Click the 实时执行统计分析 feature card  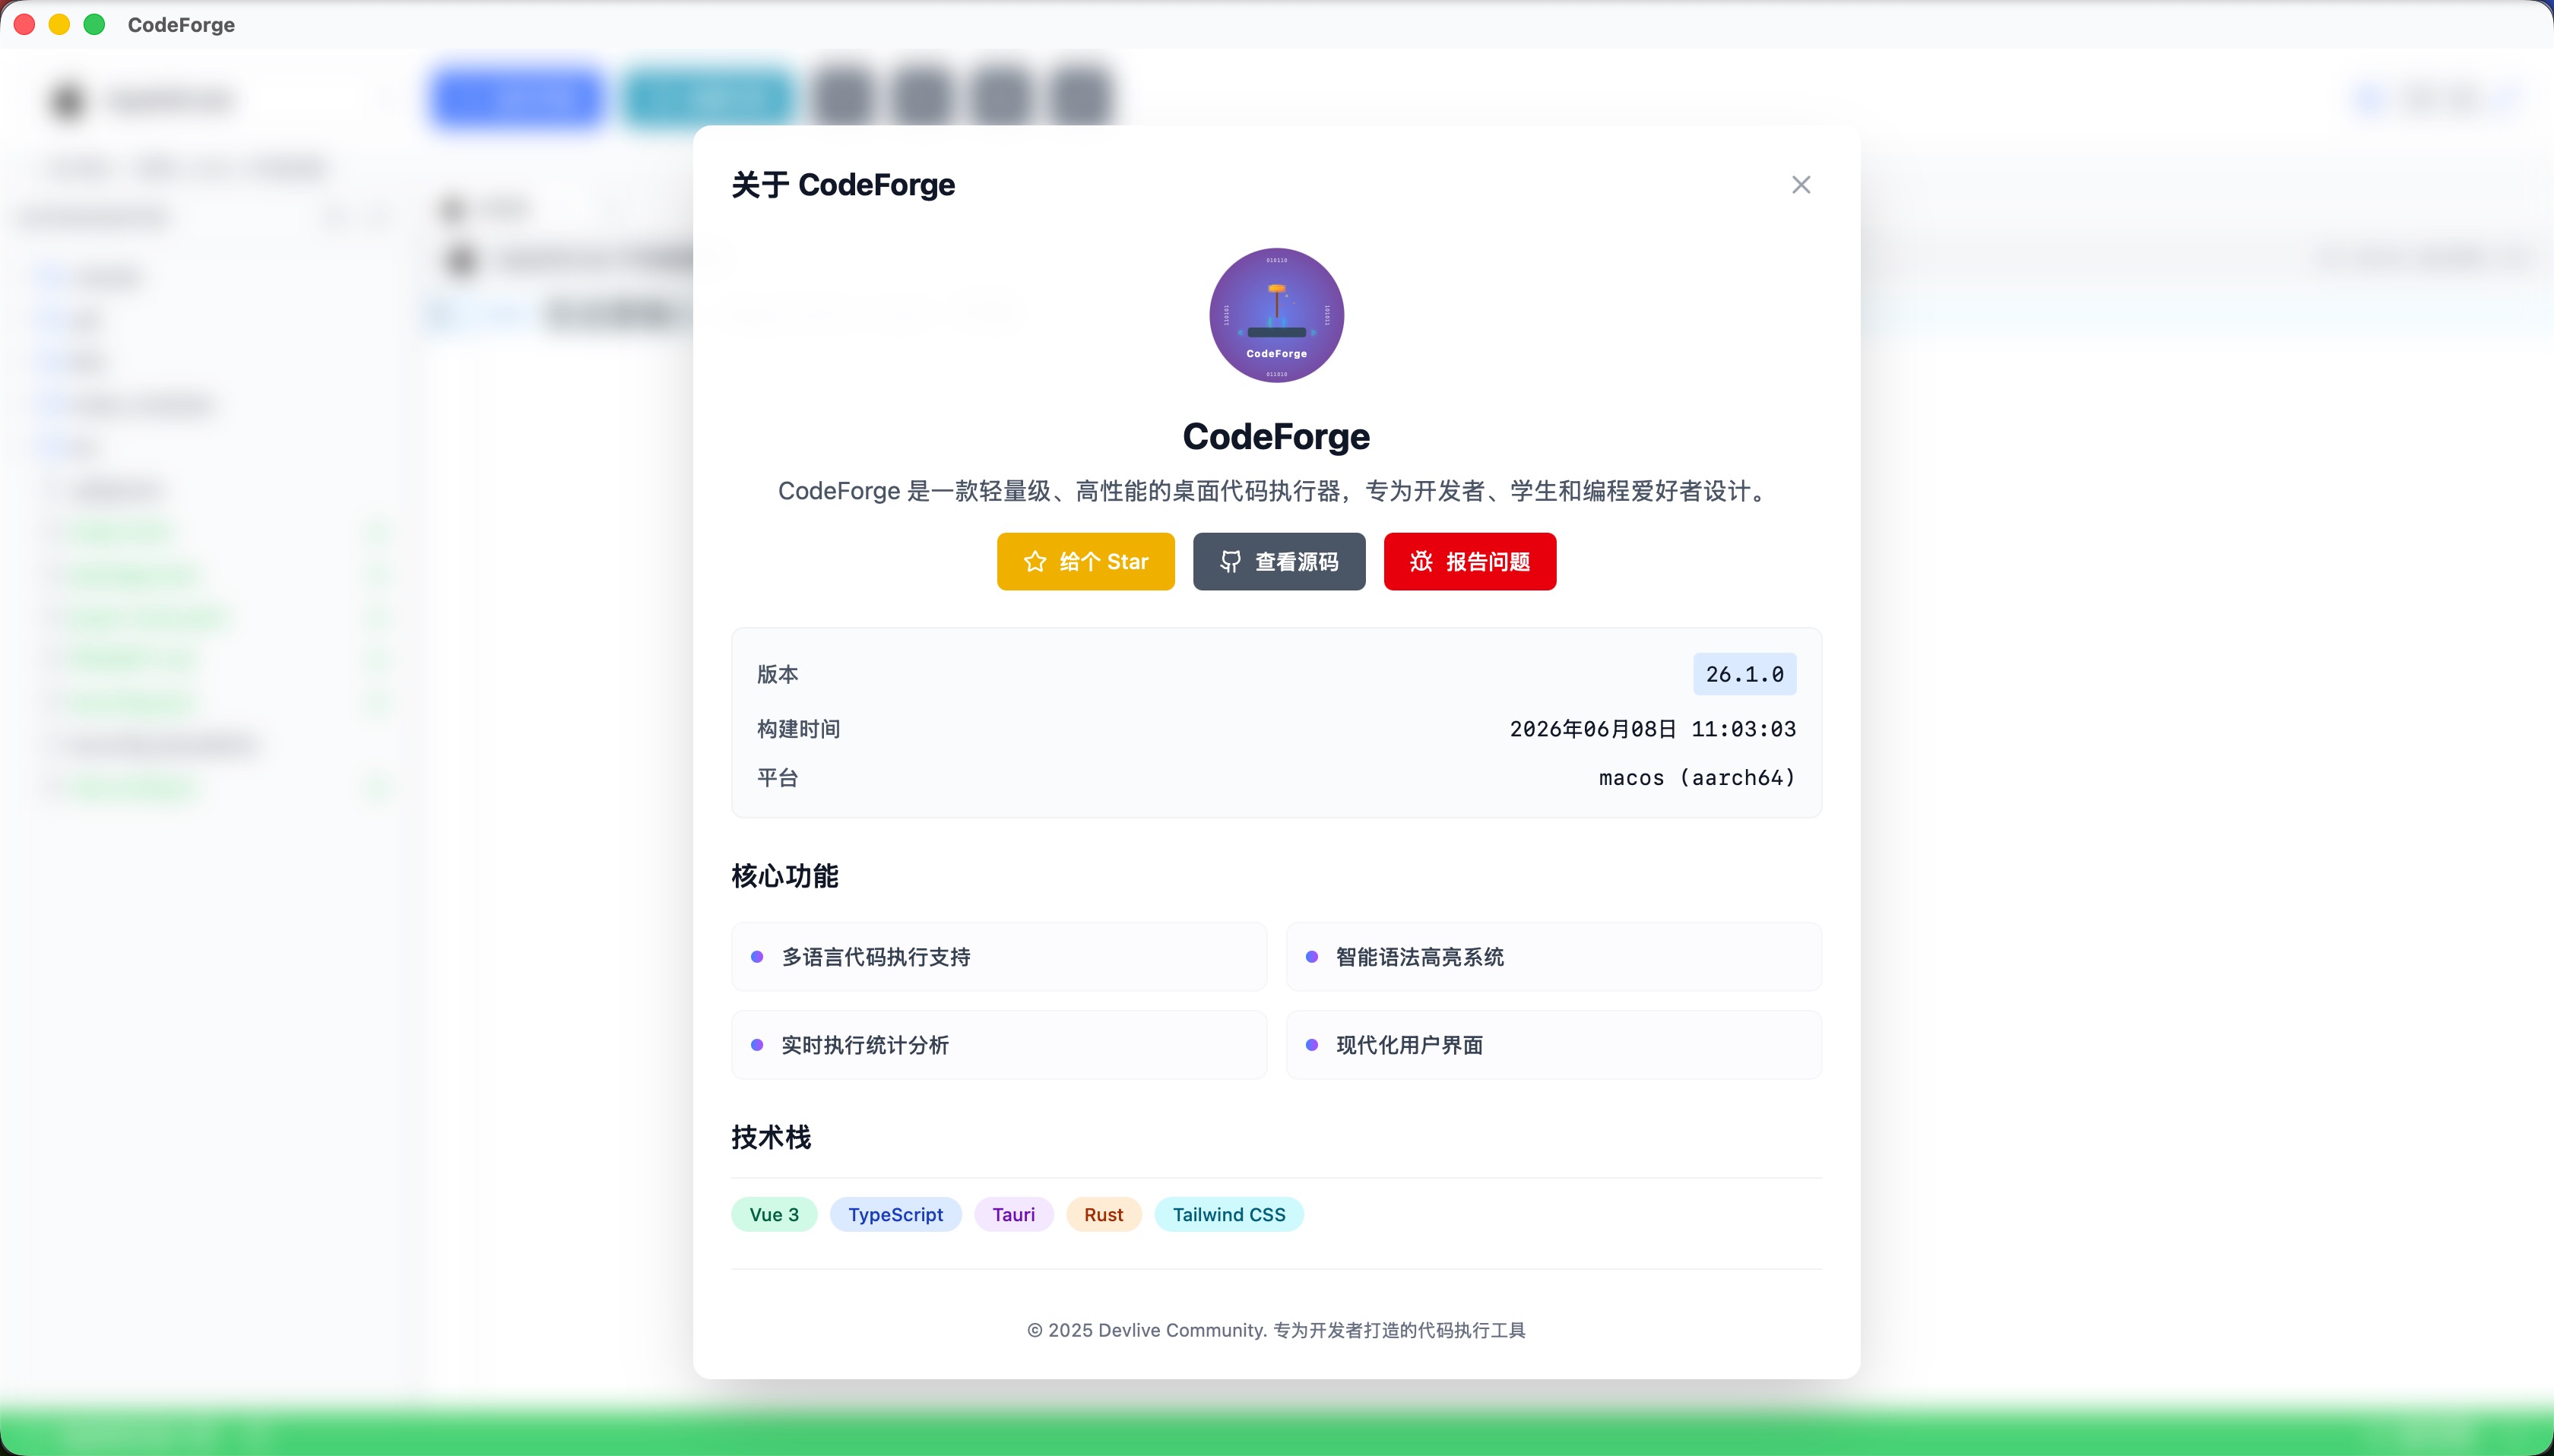[999, 1045]
